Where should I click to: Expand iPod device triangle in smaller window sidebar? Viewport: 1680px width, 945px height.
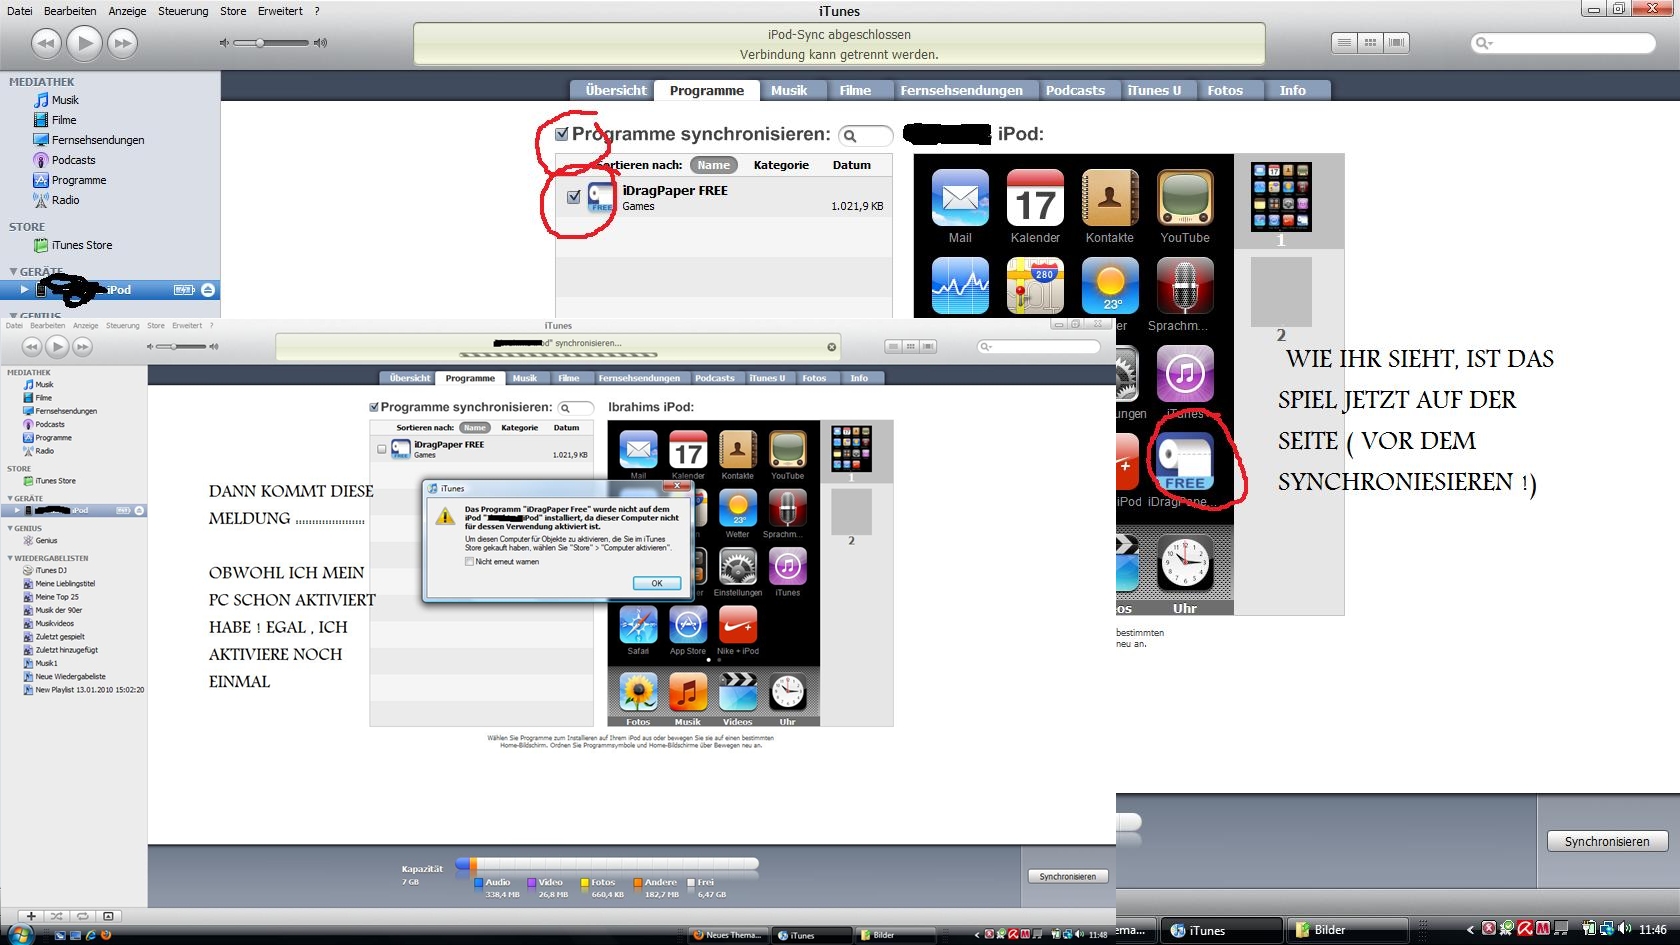(17, 510)
